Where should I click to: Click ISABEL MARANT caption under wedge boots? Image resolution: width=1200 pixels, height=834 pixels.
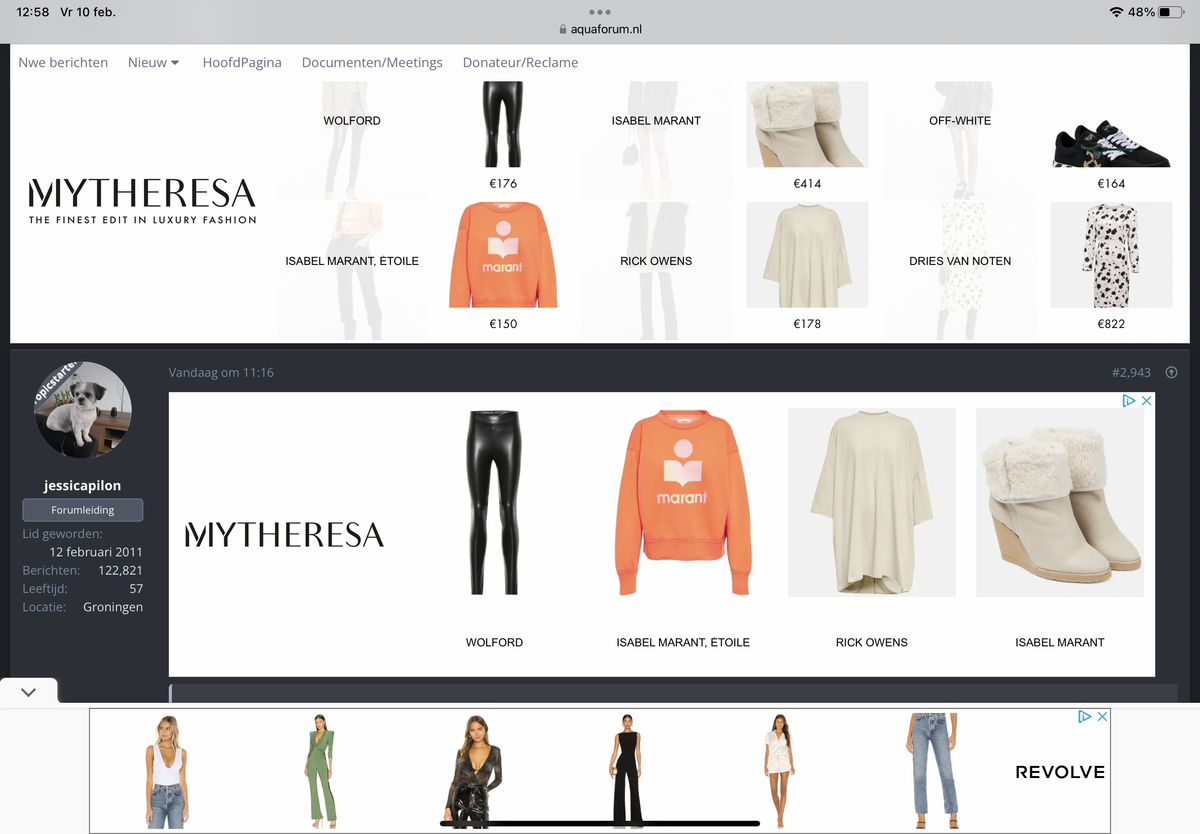(1060, 642)
